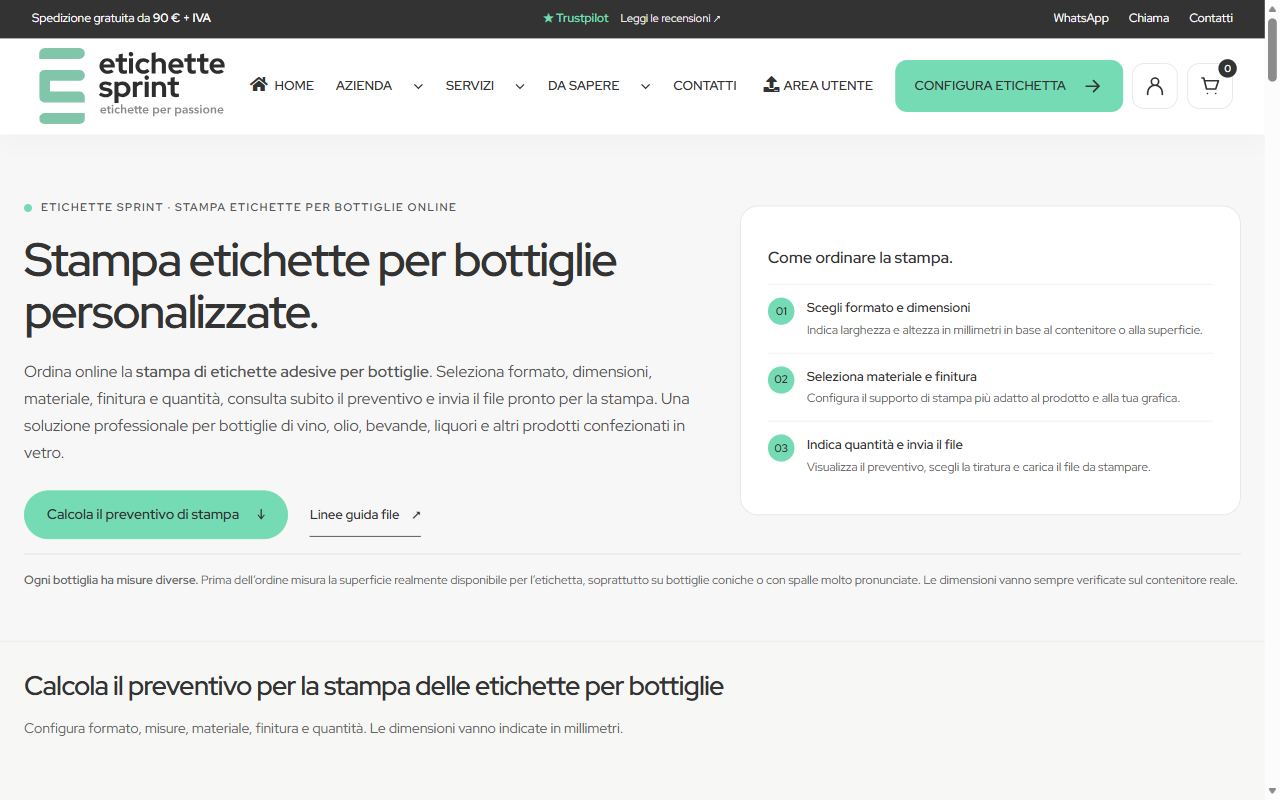Click the Indica quantità e invia il file title
1280x800 pixels.
tap(885, 445)
